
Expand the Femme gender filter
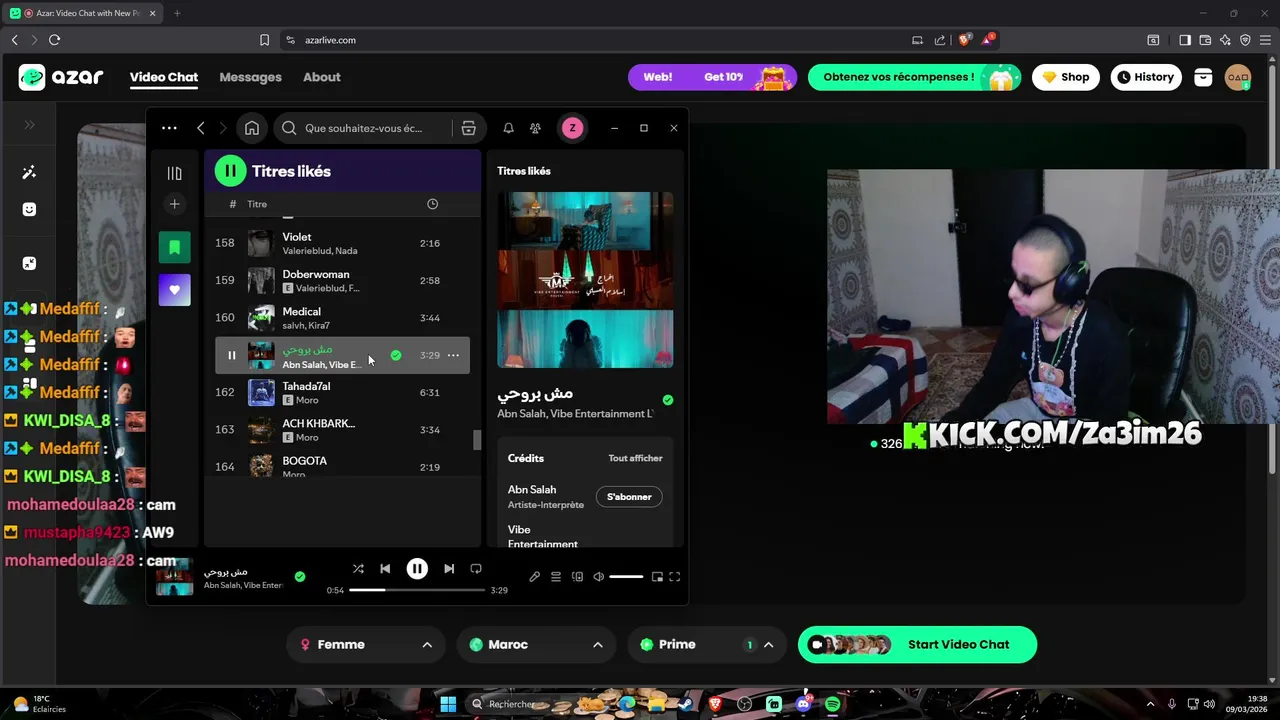click(367, 644)
